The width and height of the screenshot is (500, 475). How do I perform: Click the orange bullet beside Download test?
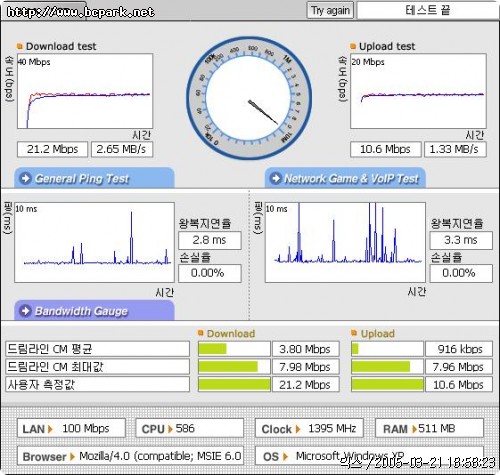pyautogui.click(x=20, y=46)
